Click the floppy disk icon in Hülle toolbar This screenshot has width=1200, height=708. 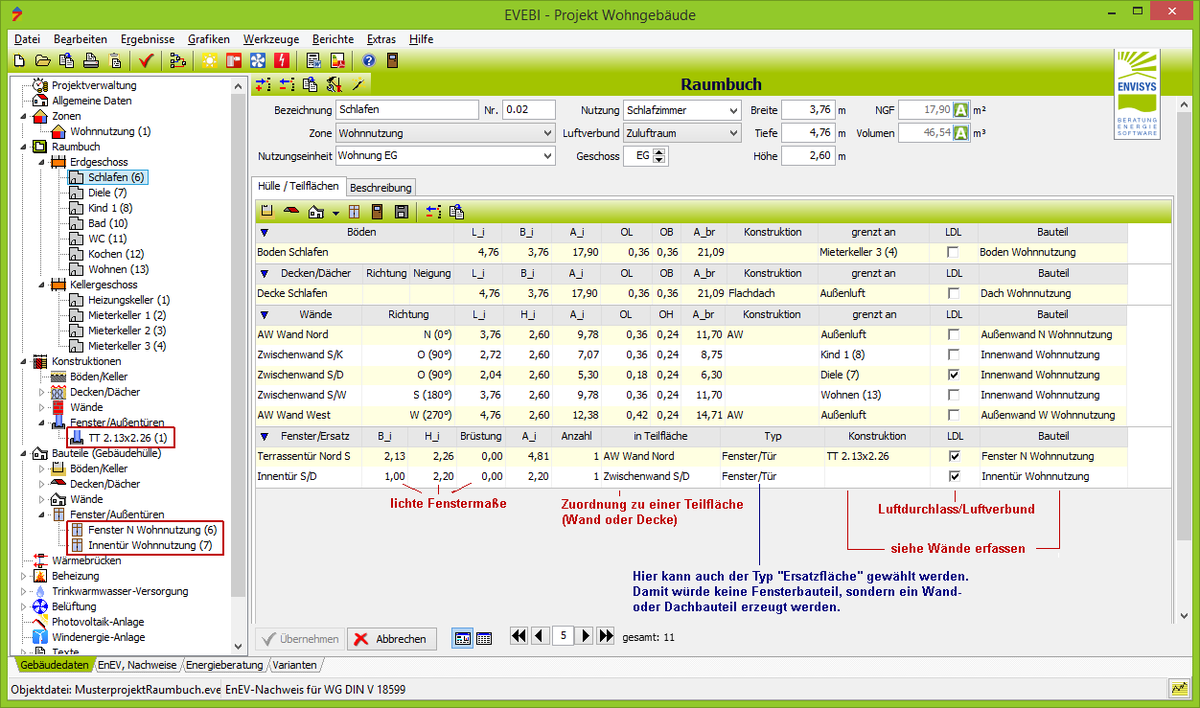[x=401, y=212]
